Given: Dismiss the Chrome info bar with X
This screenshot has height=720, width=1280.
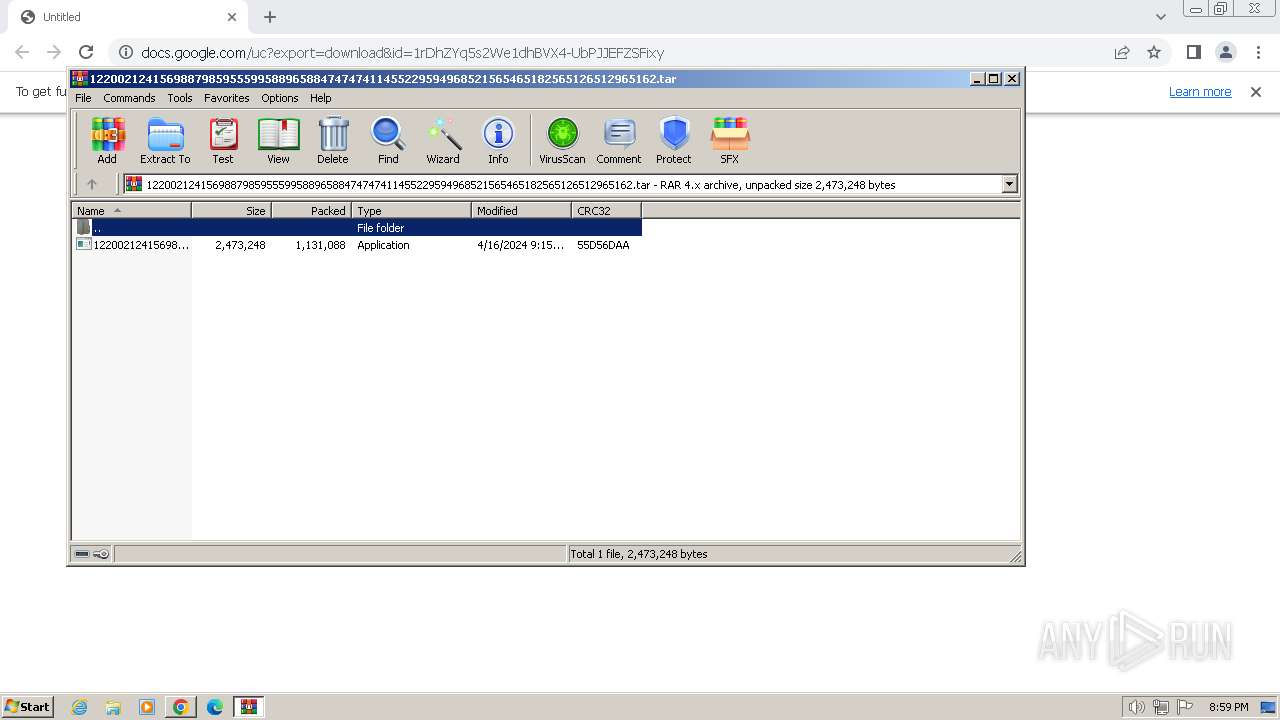Looking at the screenshot, I should 1256,91.
